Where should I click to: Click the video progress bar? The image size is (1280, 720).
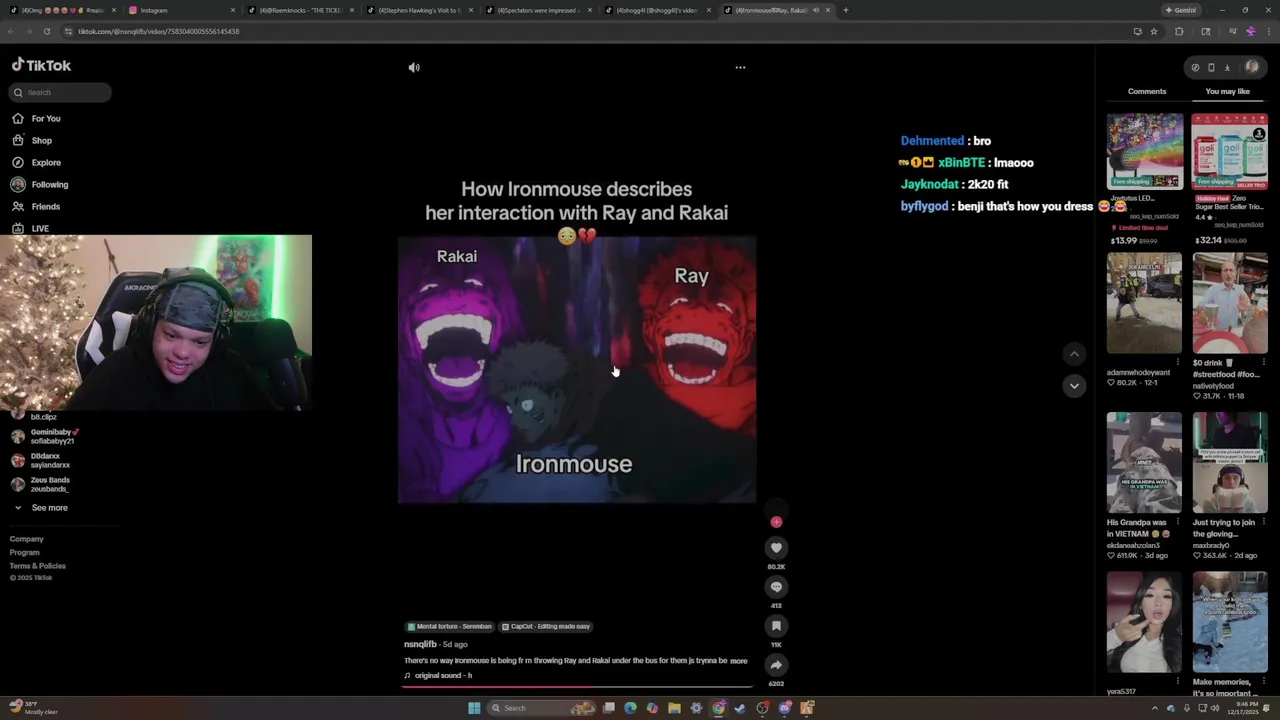[577, 687]
